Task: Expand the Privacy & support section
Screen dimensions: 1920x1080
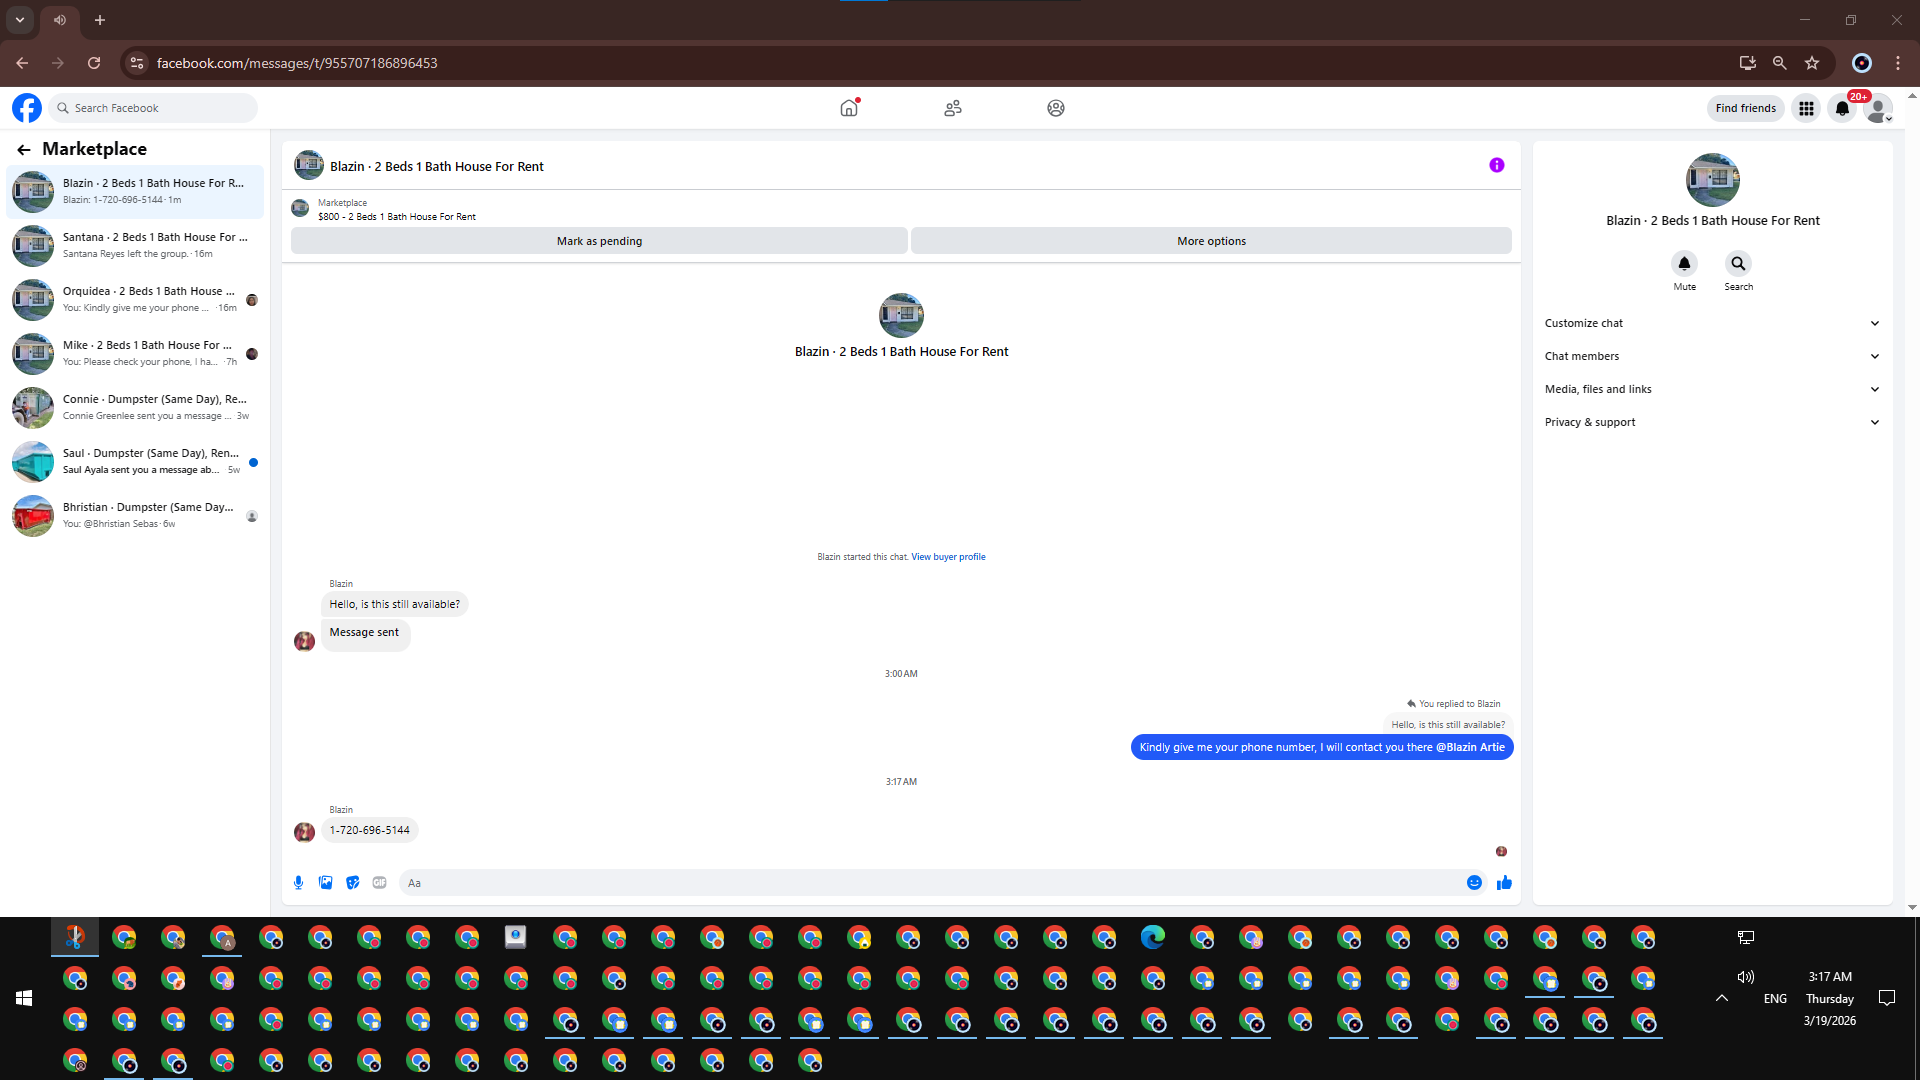Action: (1712, 422)
